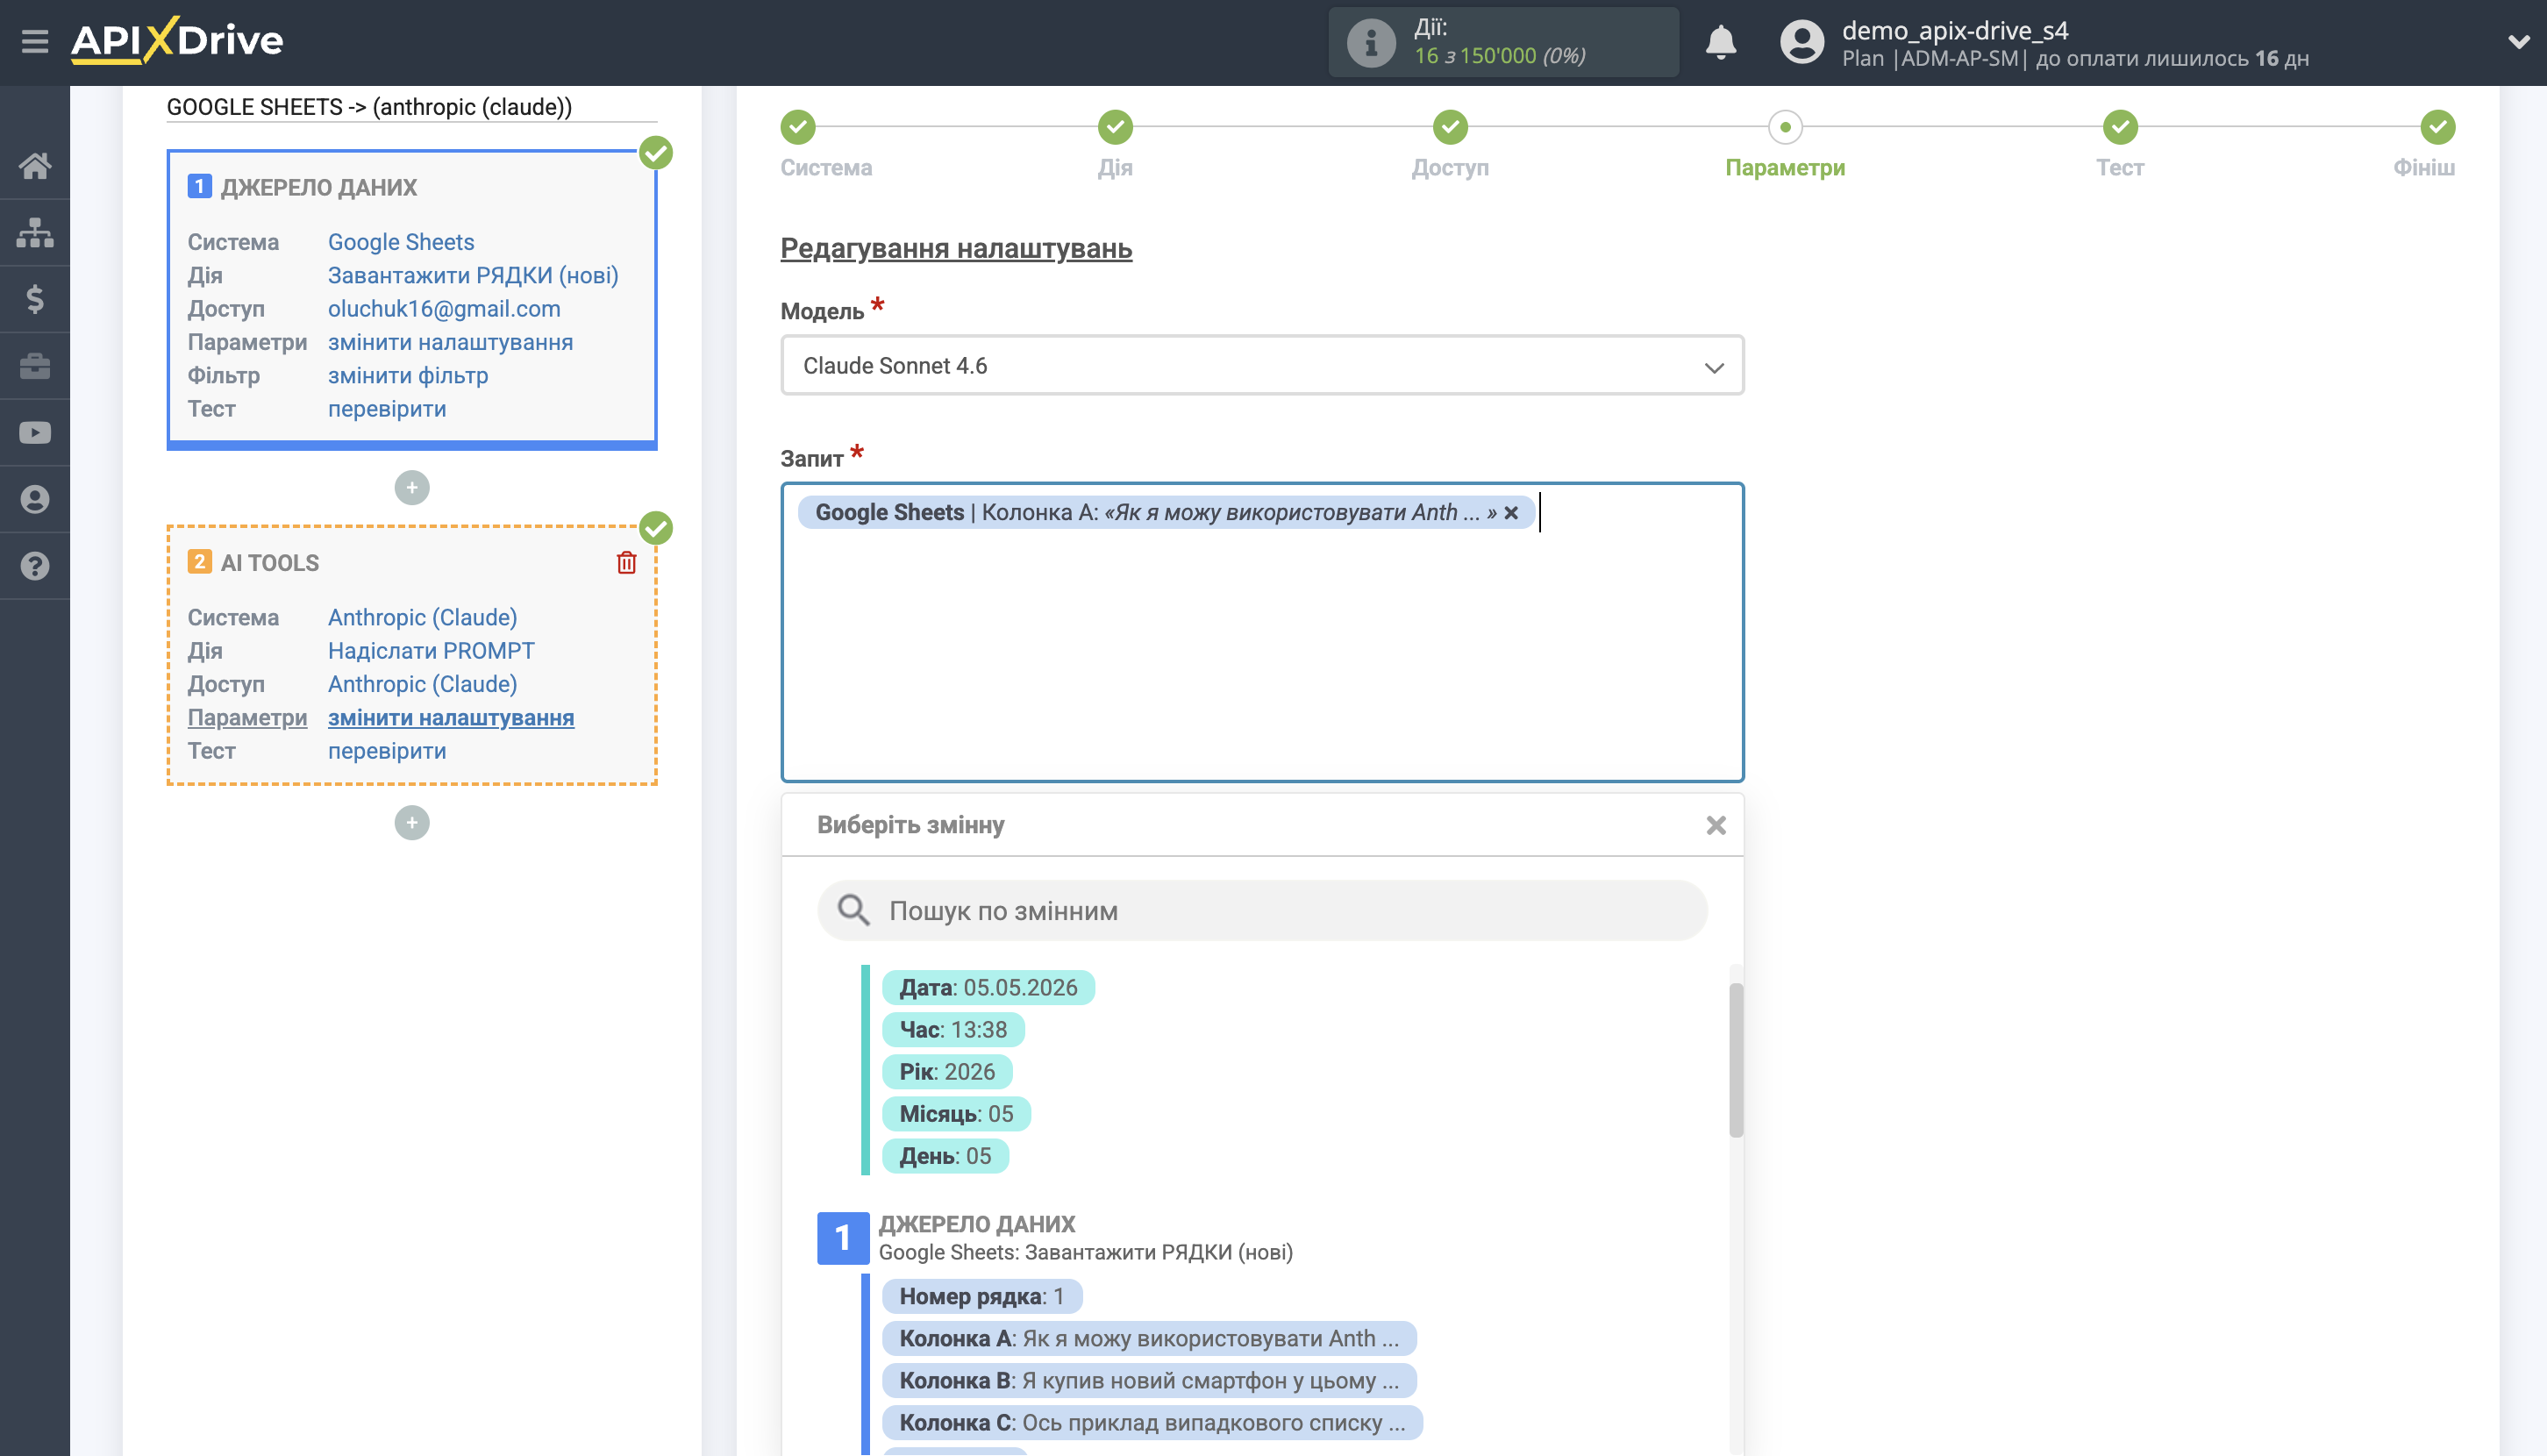Click the search magnifier icon in variables

coord(853,910)
